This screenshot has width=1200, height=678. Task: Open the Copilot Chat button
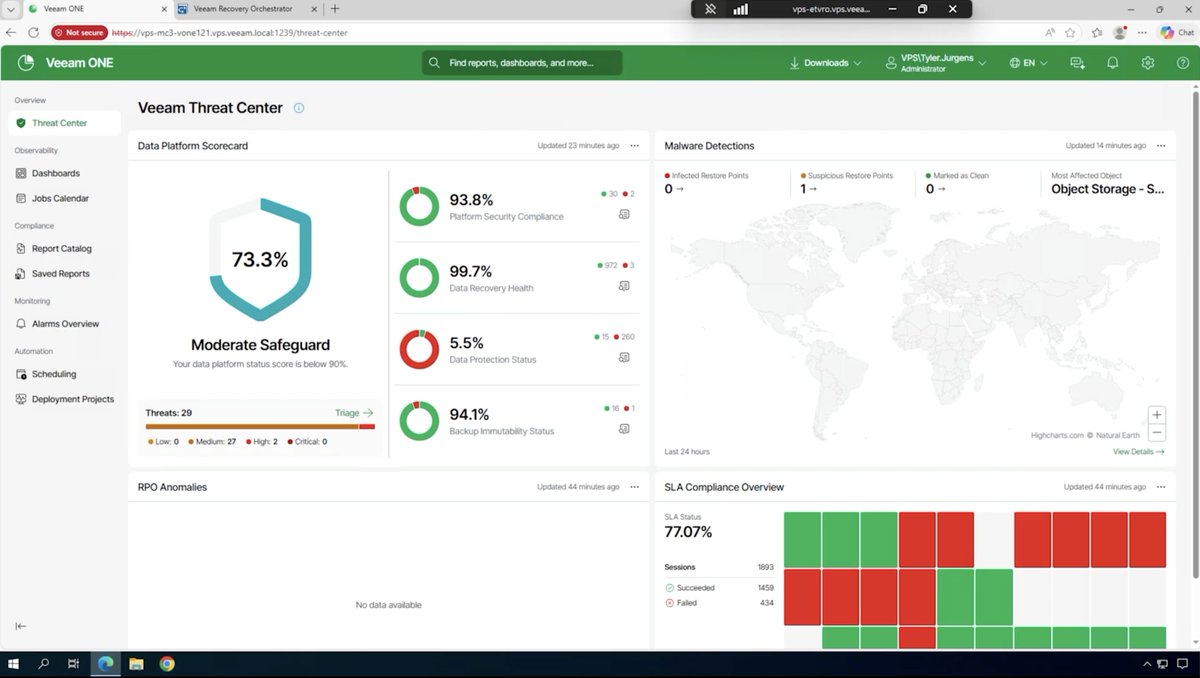[1177, 33]
